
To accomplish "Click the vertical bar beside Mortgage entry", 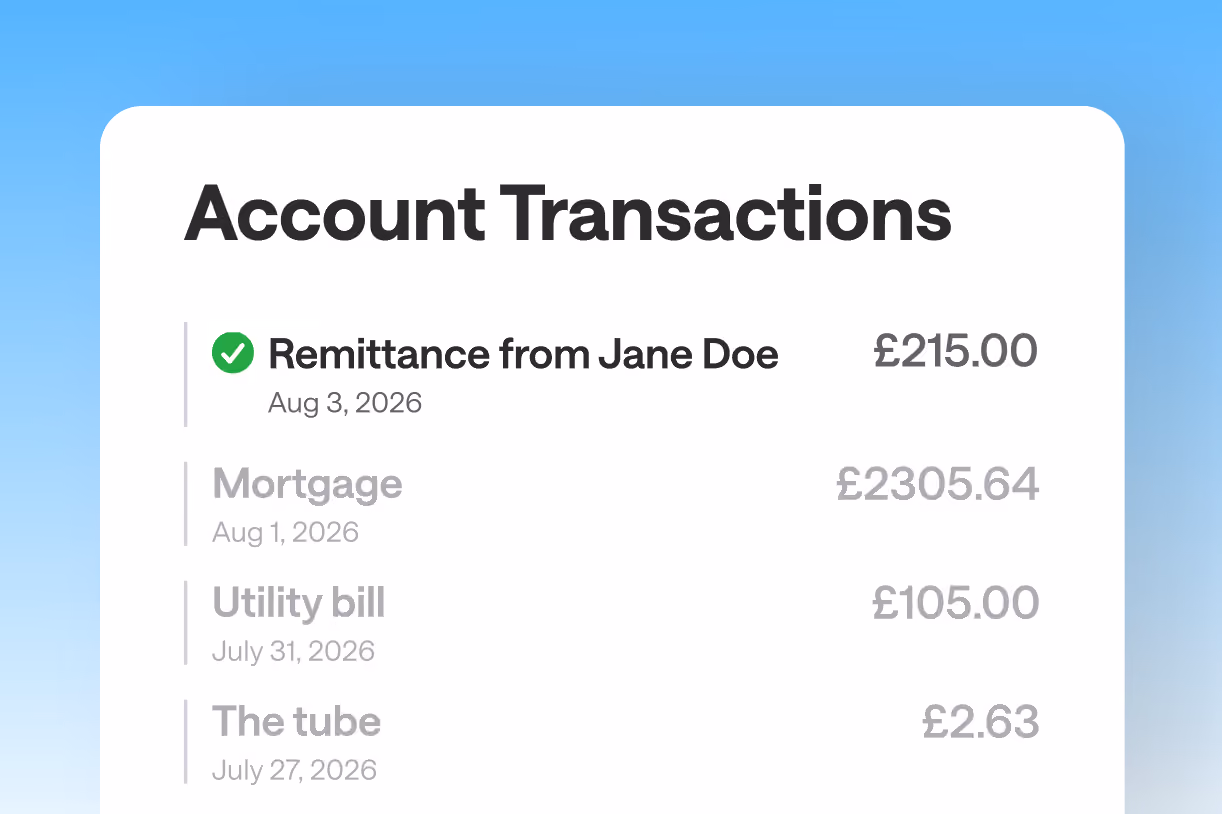I will 185,504.
